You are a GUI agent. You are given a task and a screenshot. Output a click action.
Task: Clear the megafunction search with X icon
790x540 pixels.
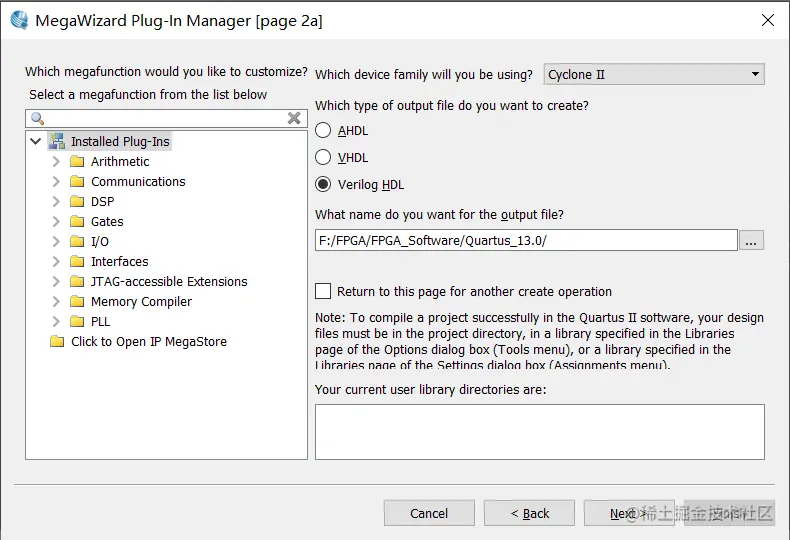pyautogui.click(x=294, y=118)
